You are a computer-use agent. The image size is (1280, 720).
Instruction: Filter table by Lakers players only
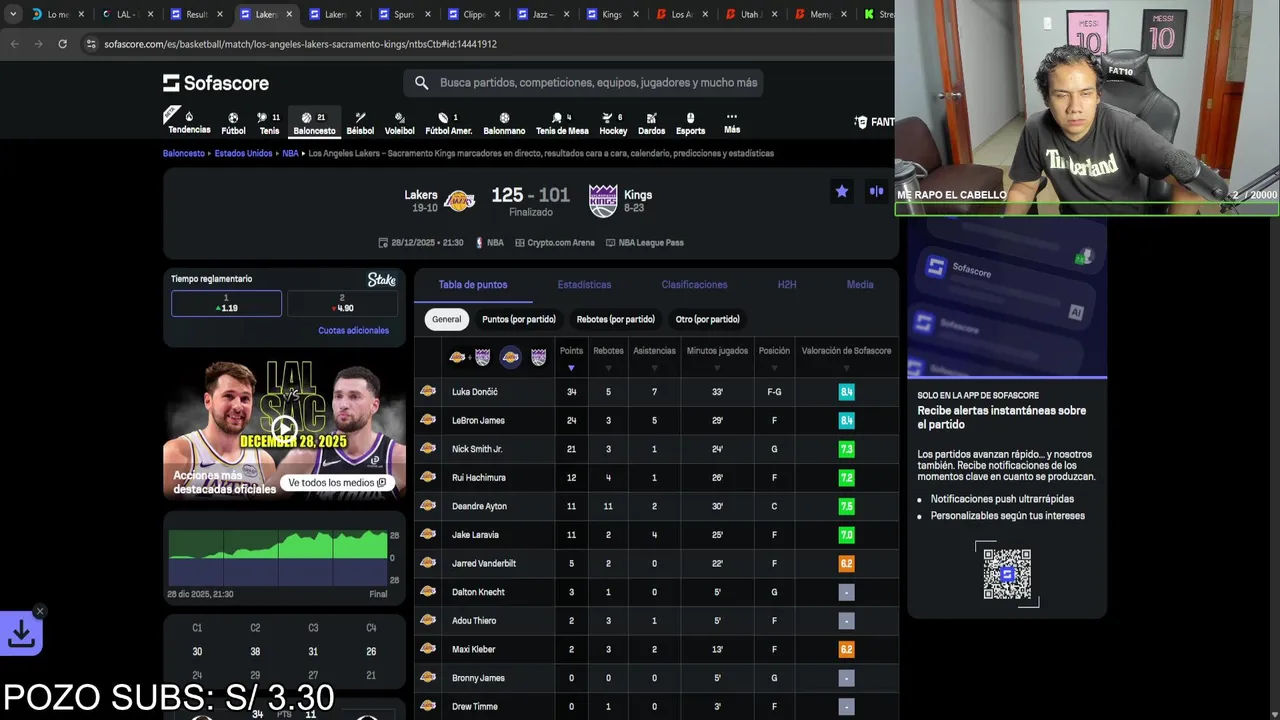coord(510,357)
